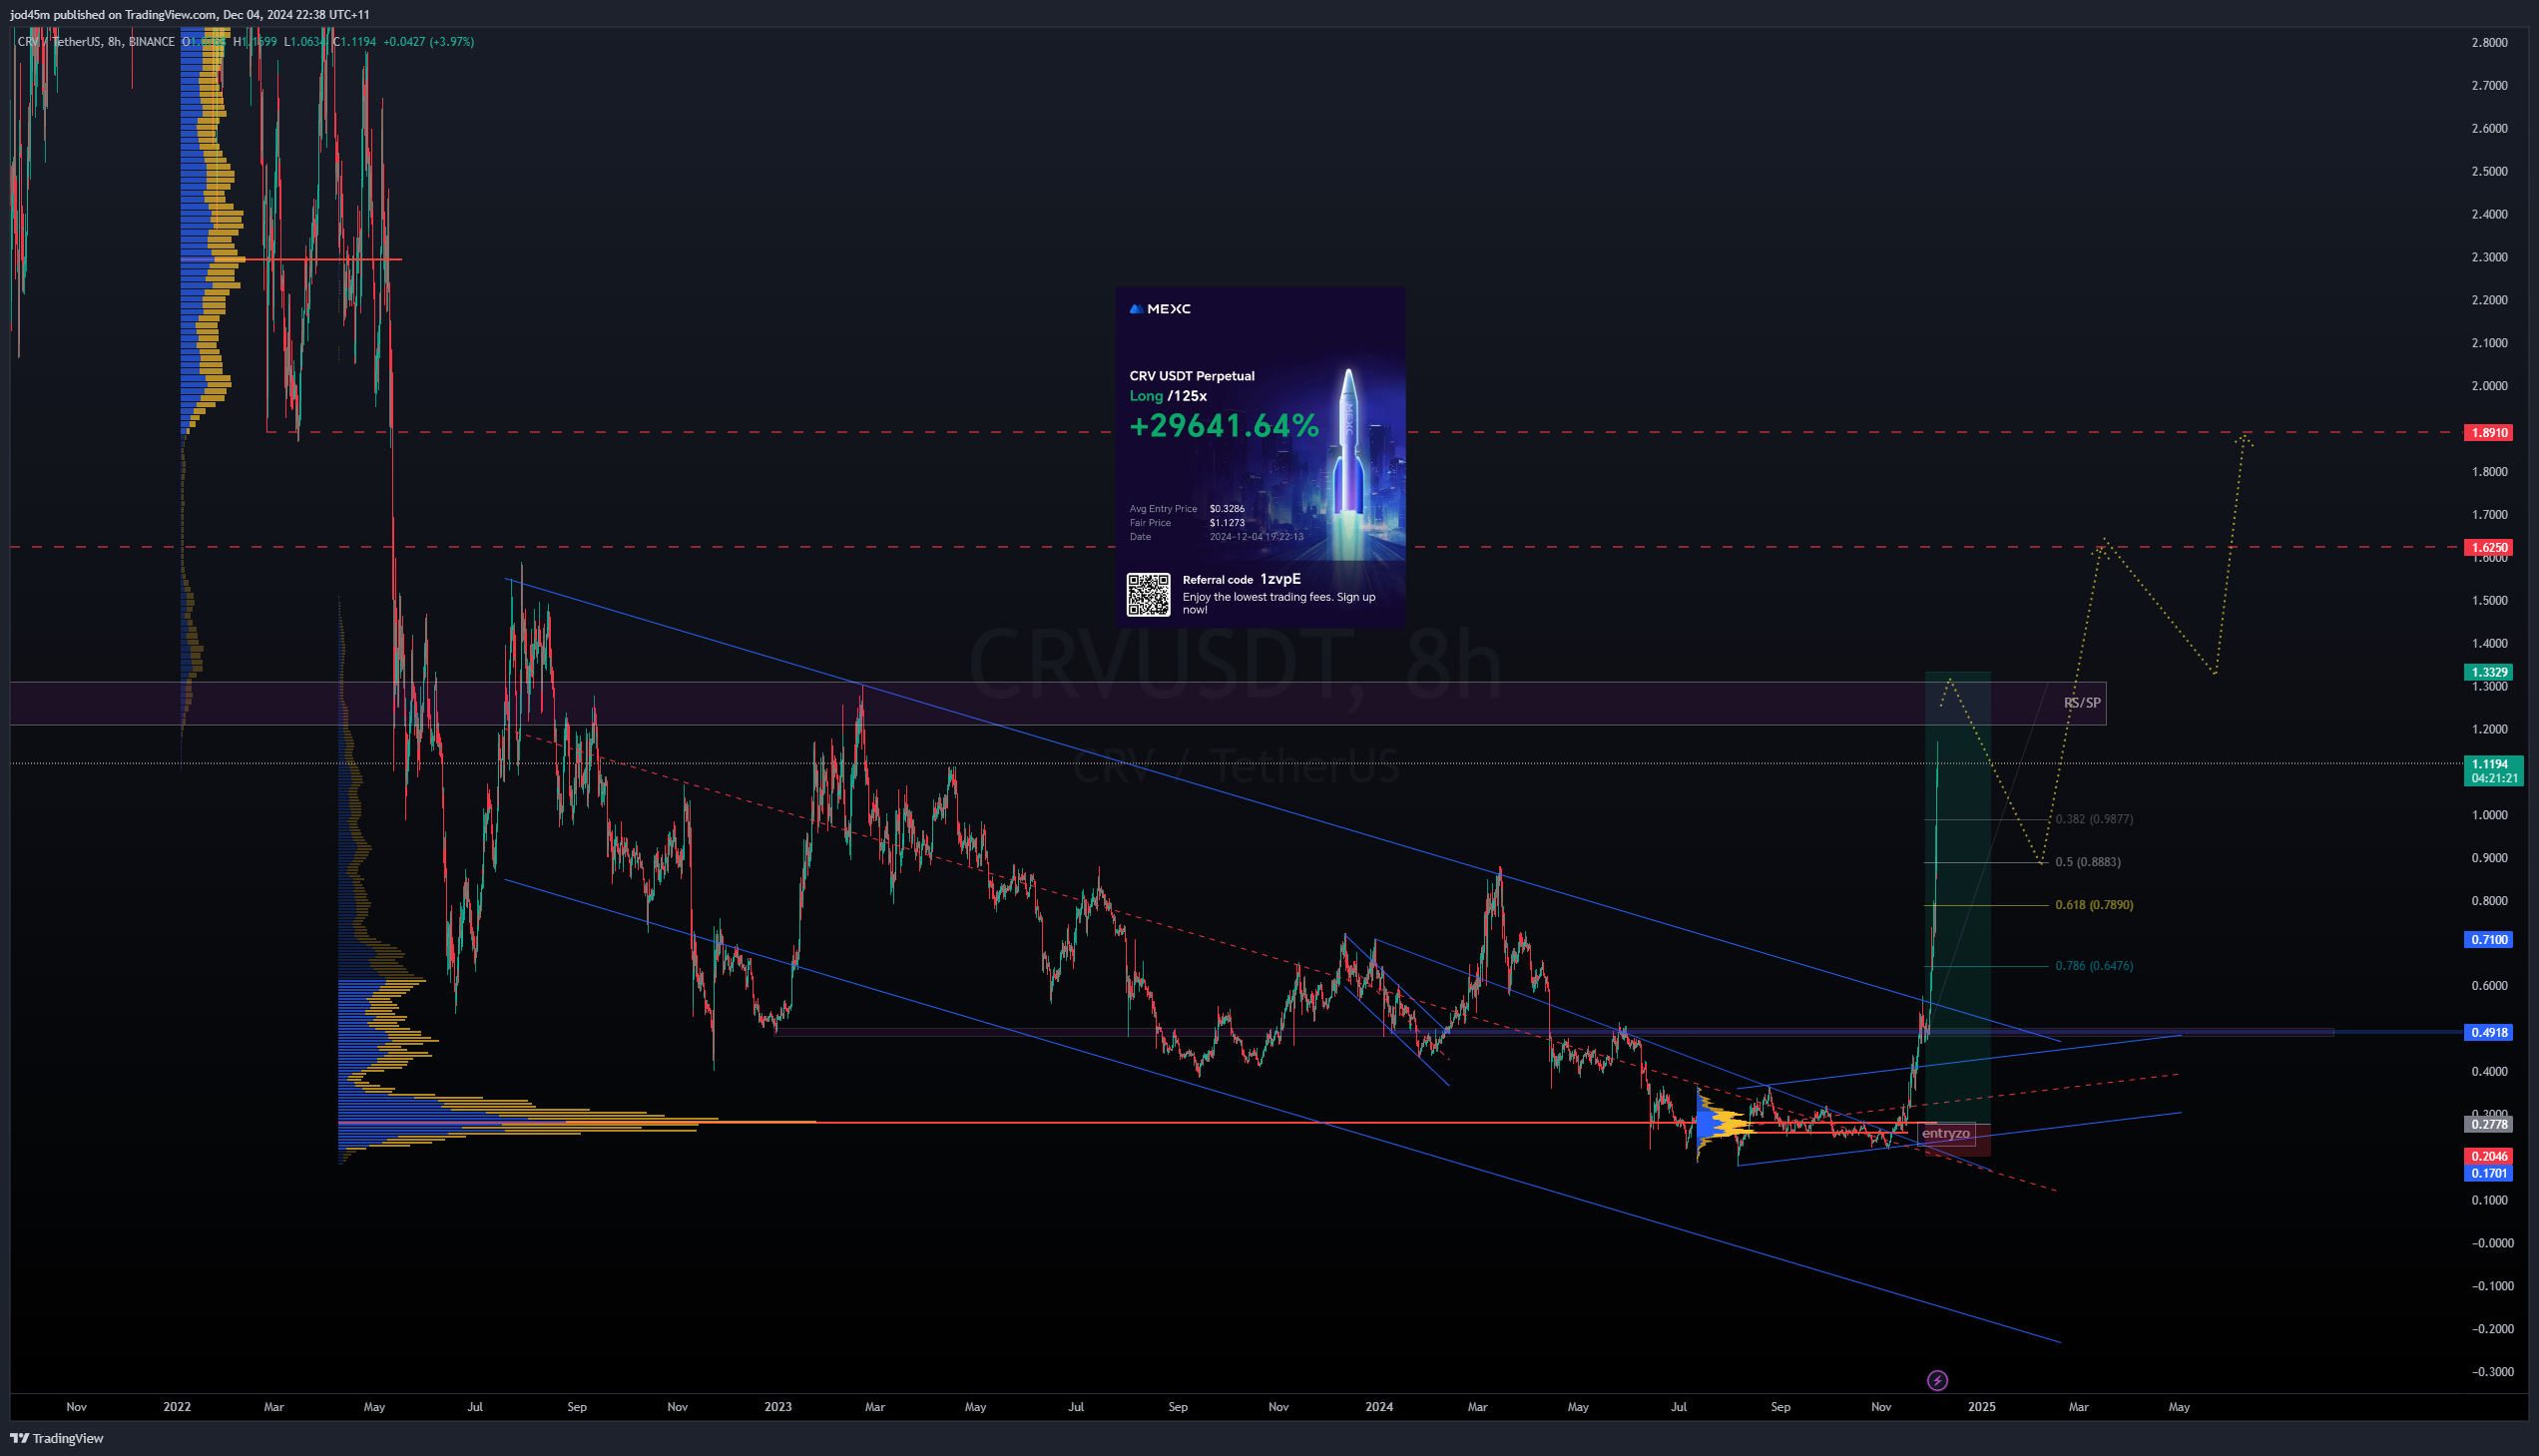
Task: Click the CRV USDT Perpetual heading
Action: pos(1192,376)
